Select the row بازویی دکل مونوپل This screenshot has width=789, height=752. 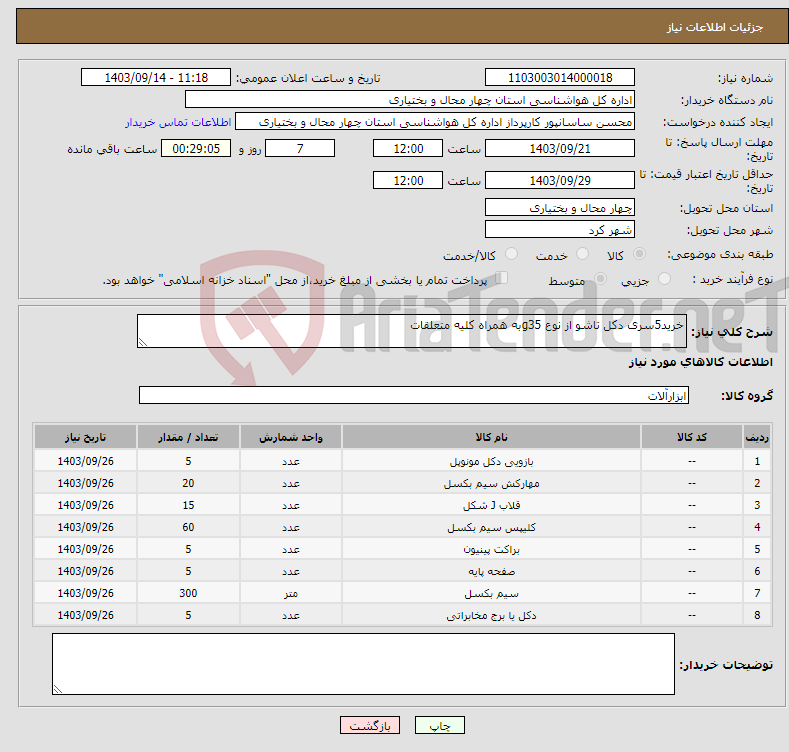coord(403,461)
